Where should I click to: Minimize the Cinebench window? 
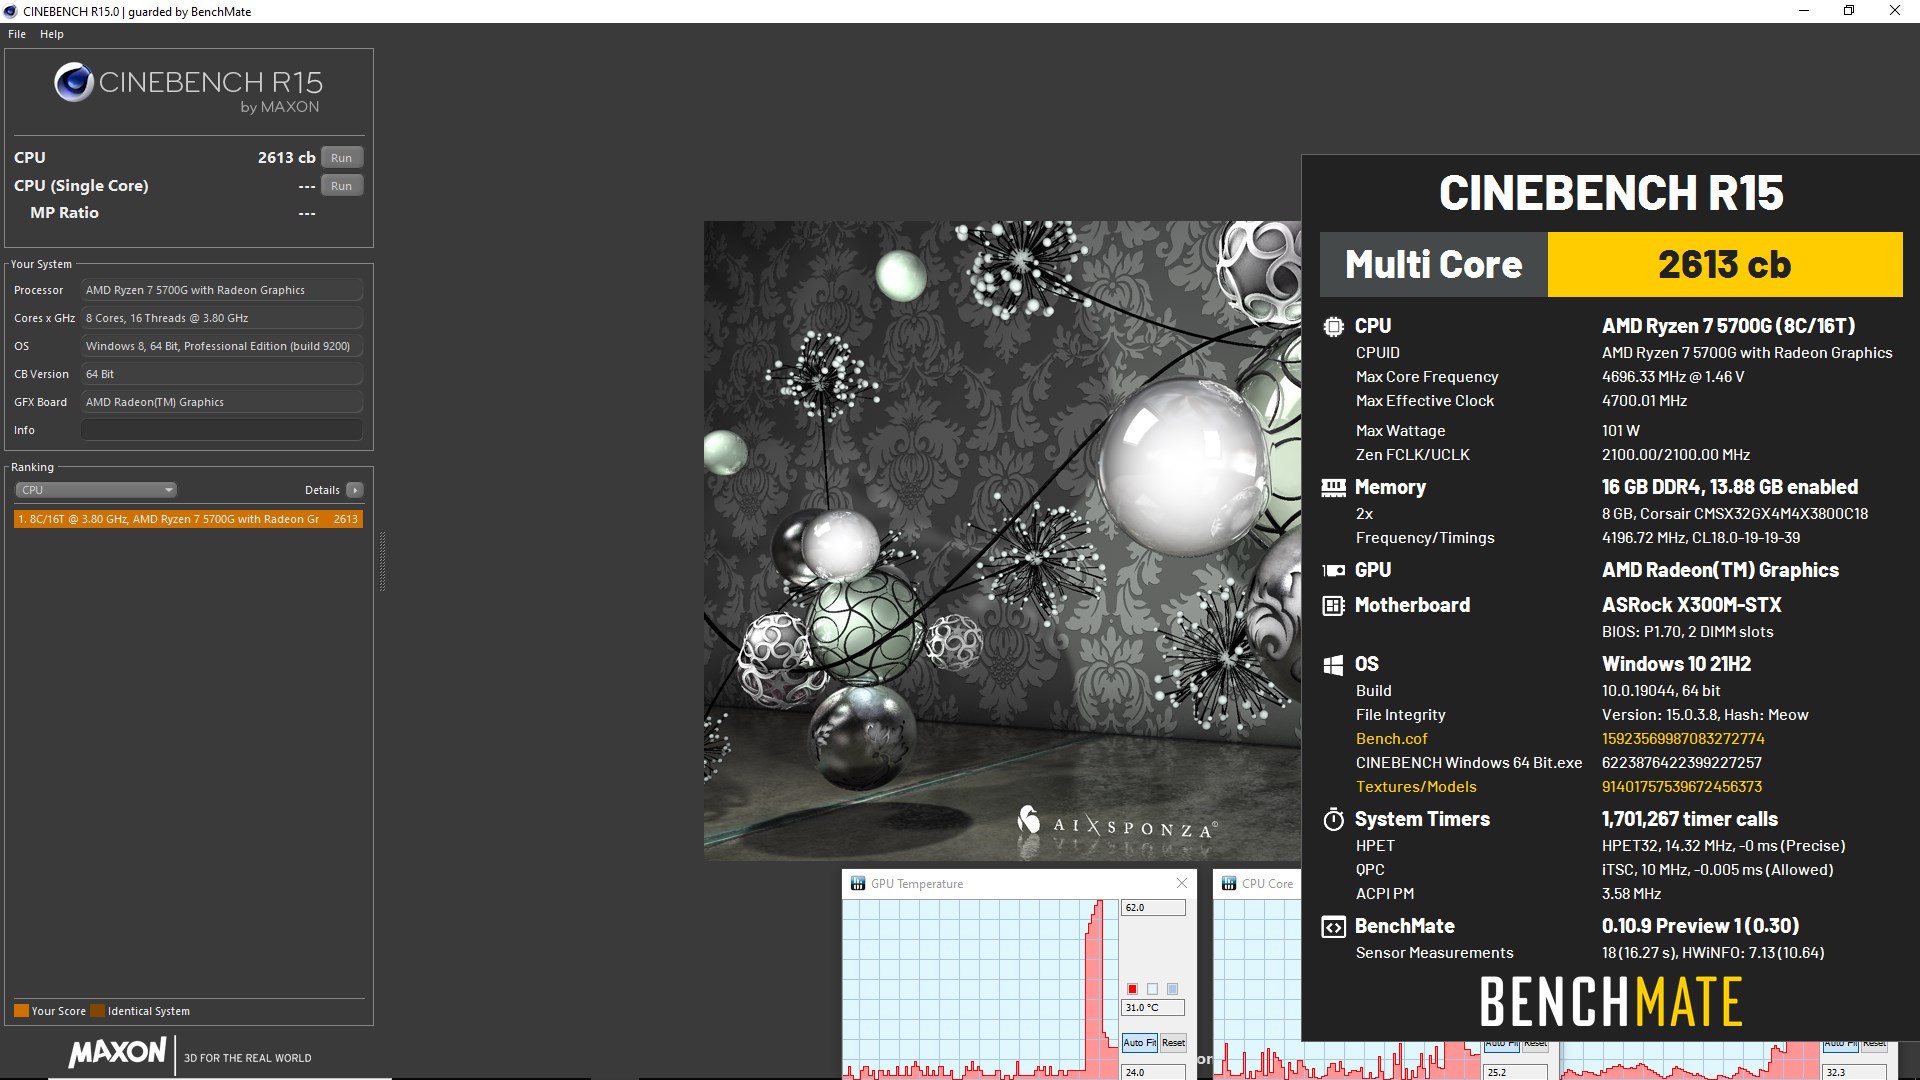click(1804, 11)
